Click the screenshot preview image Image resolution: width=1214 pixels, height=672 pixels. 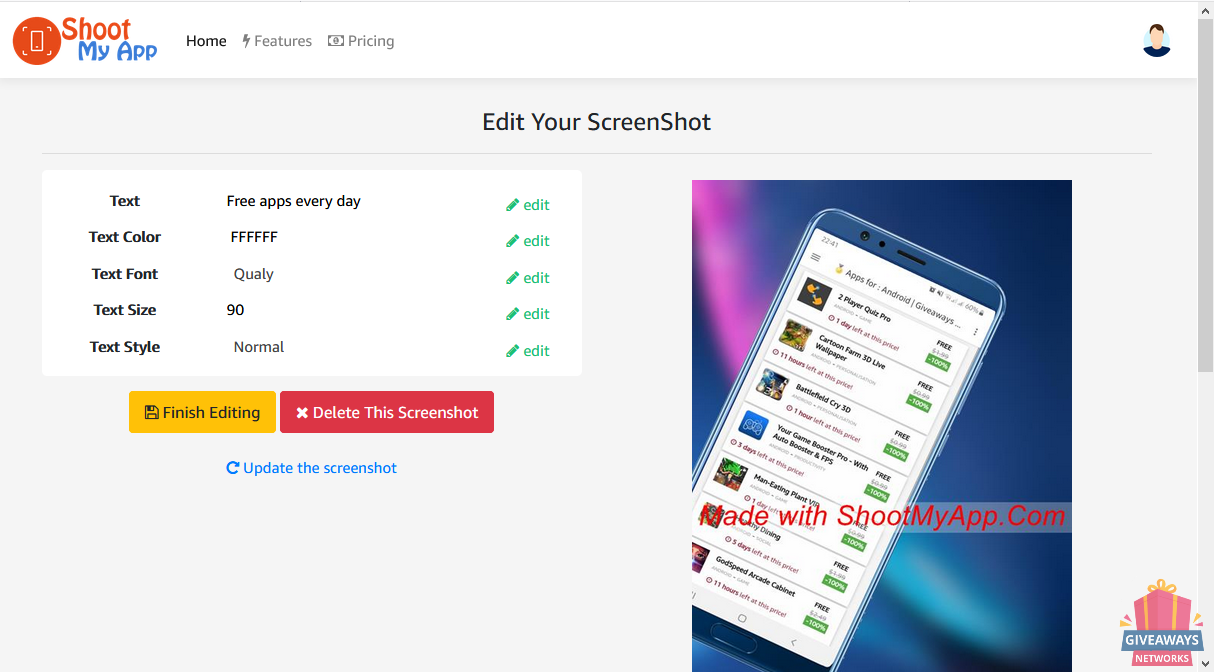click(882, 426)
